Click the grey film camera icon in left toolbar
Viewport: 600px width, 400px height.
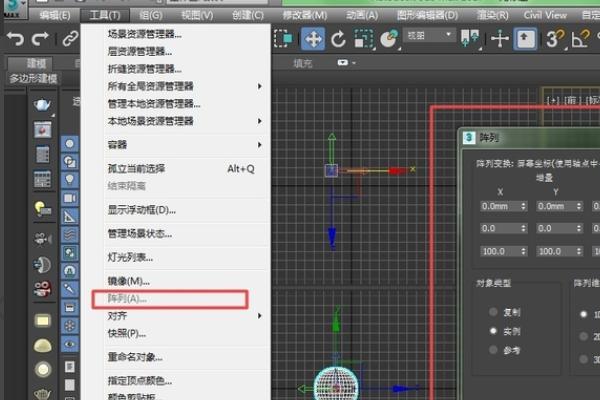[42, 239]
